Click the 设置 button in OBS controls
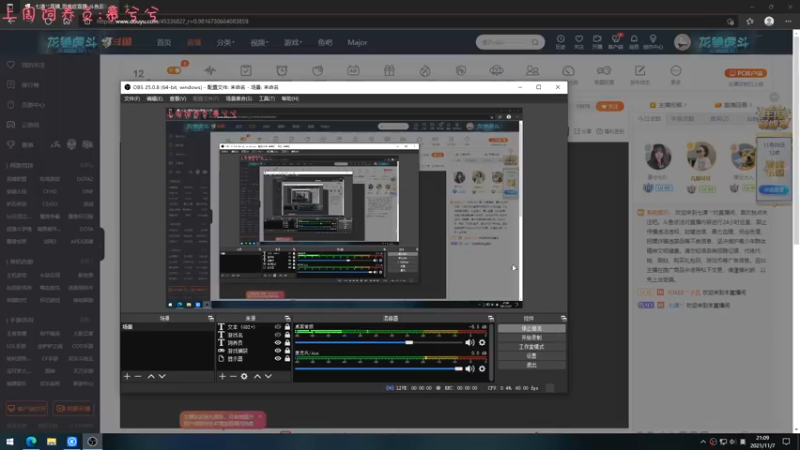 click(532, 356)
